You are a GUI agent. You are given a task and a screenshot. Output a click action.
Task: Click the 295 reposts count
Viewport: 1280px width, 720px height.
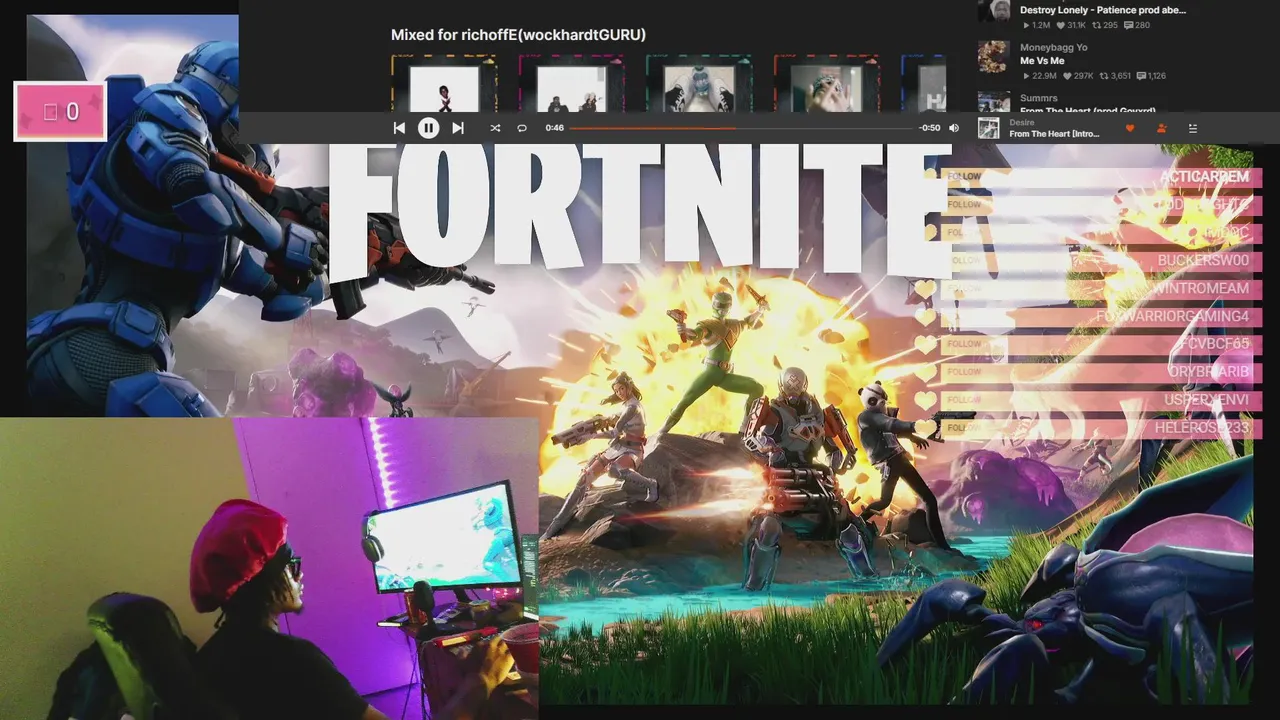[1104, 25]
